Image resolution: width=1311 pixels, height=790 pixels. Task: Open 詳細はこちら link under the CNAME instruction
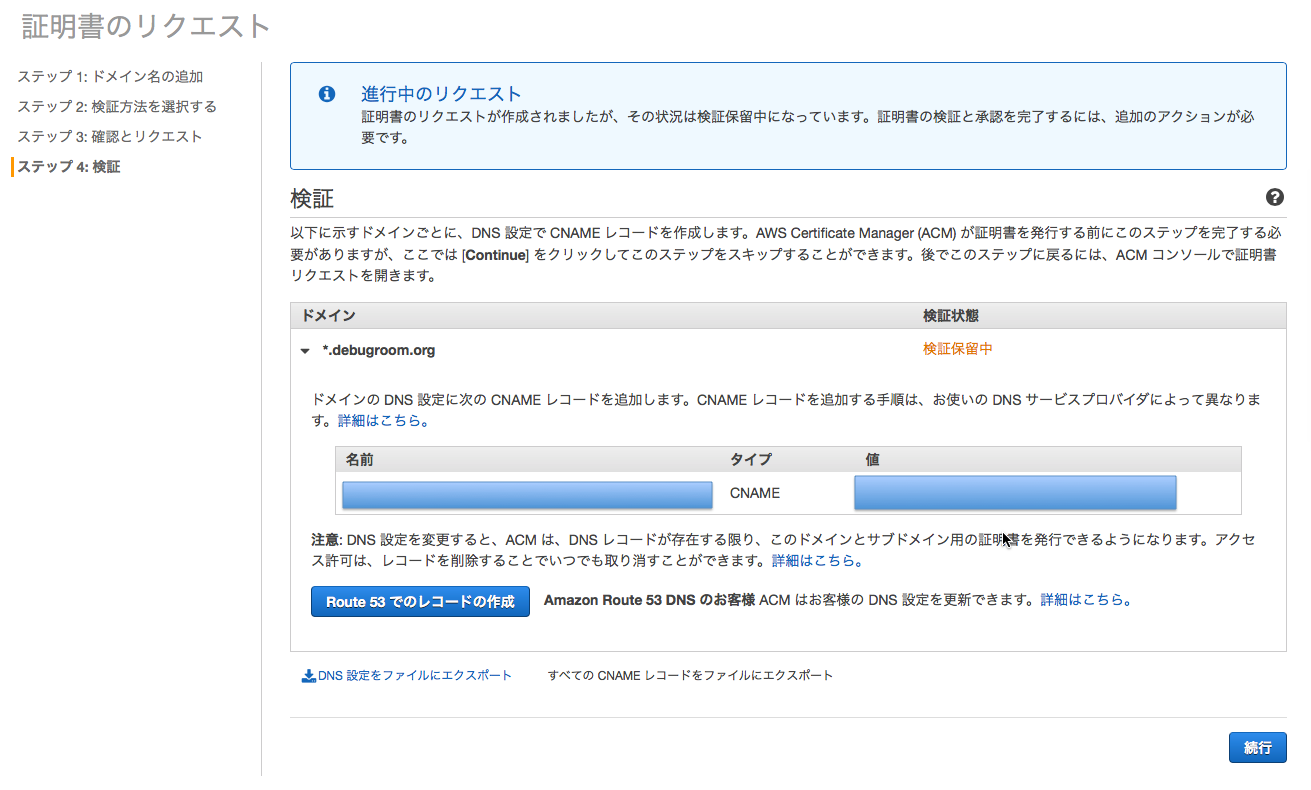pos(384,421)
